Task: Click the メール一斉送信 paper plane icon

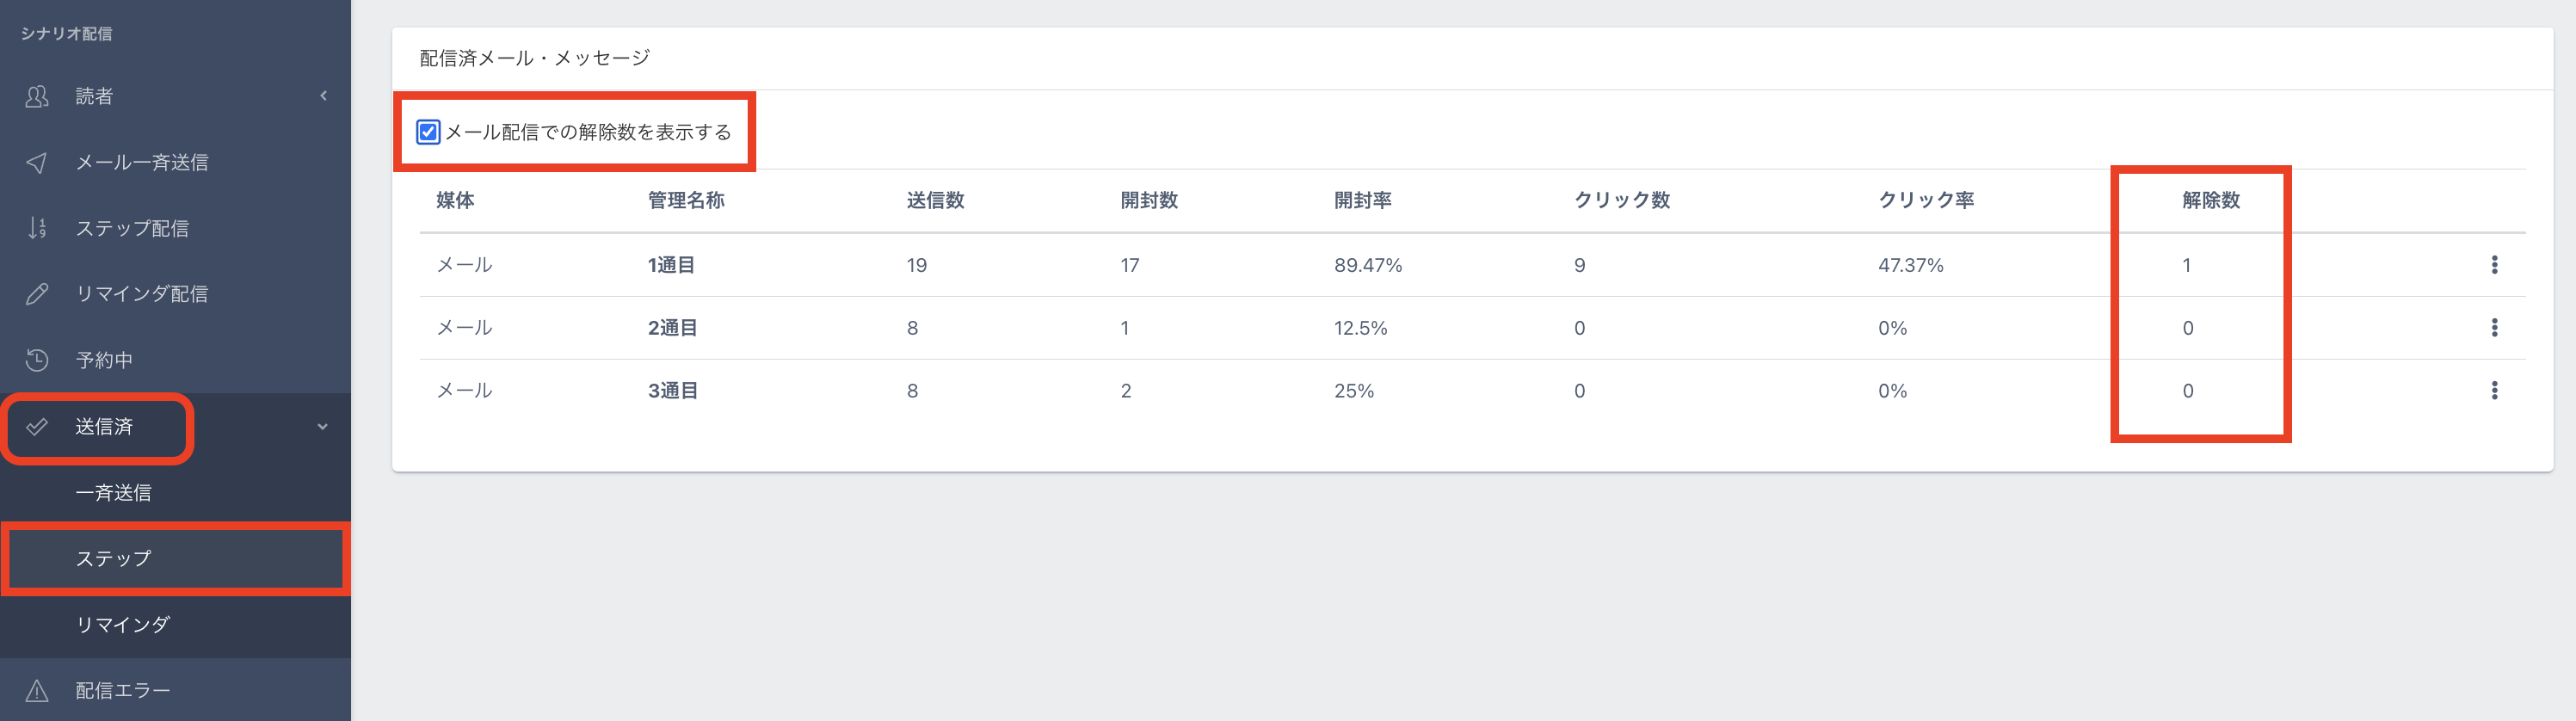Action: click(37, 162)
